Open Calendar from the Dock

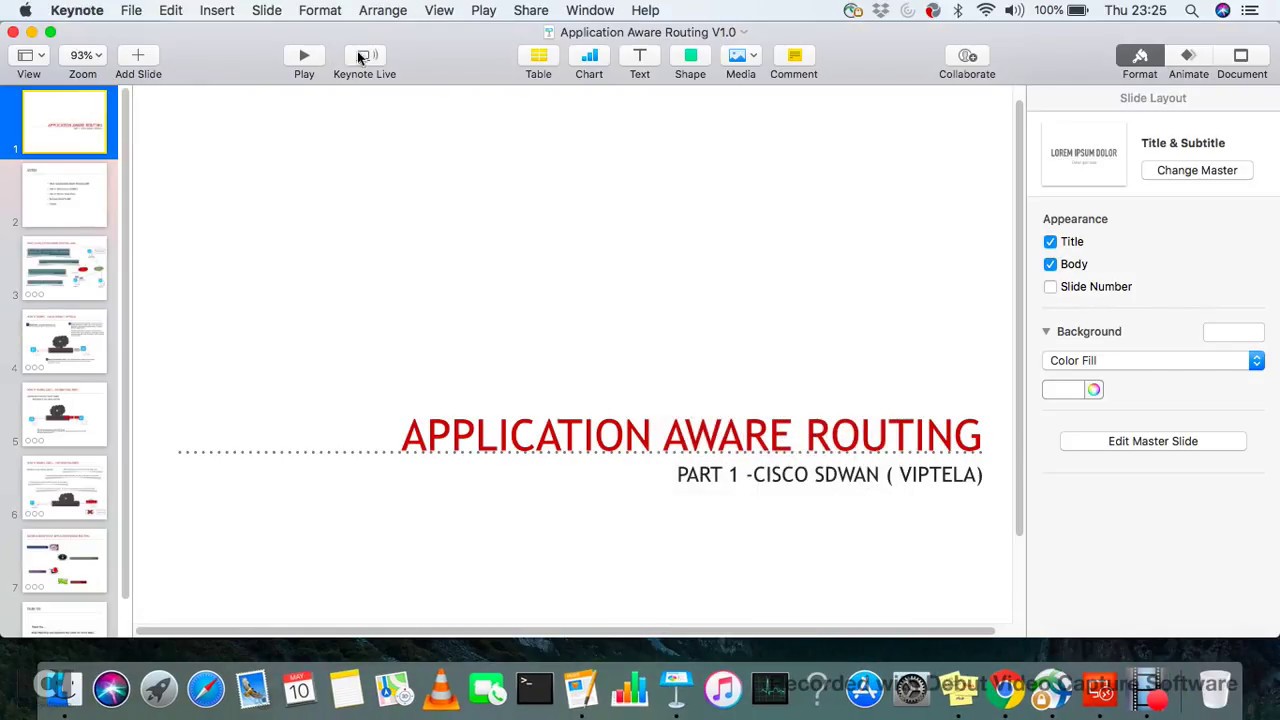(x=299, y=689)
